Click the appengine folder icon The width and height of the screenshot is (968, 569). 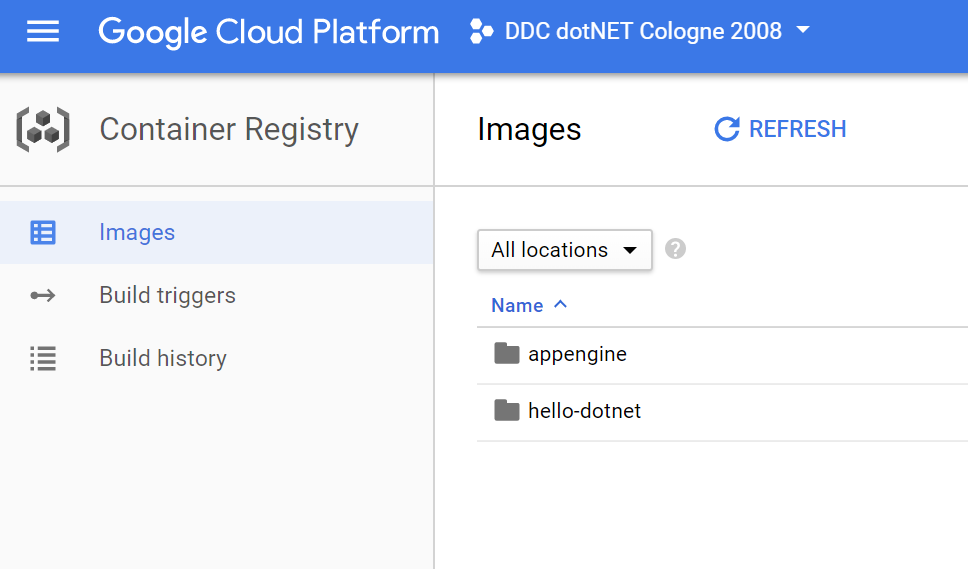click(x=507, y=354)
